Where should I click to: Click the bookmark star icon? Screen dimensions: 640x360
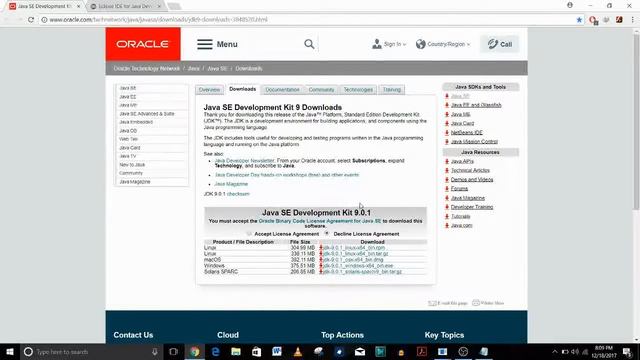[579, 20]
